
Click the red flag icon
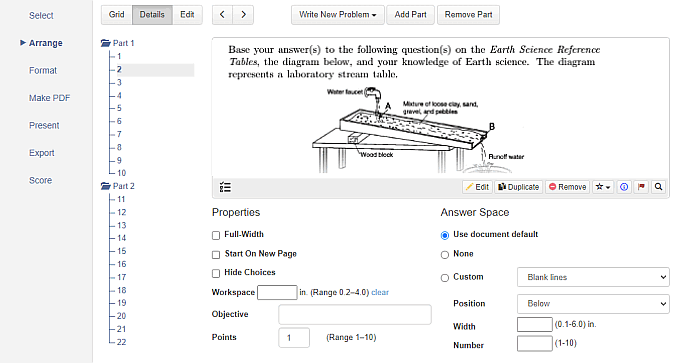pos(641,187)
